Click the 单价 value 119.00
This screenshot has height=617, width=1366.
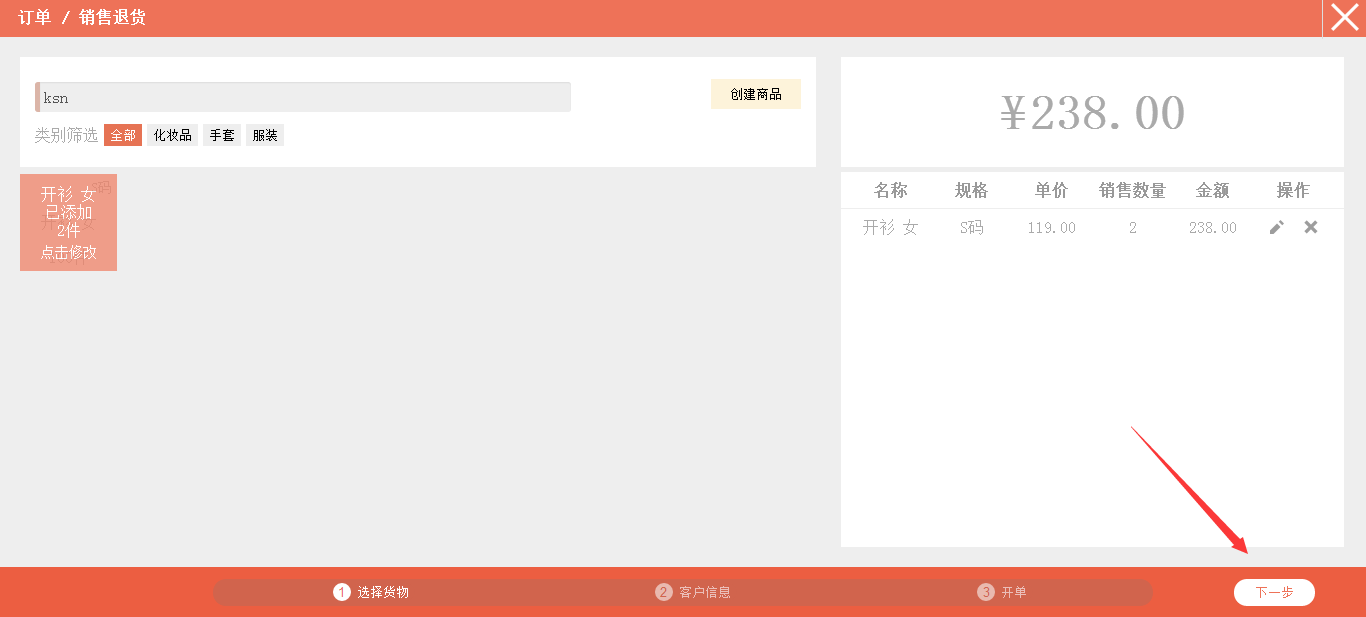[1051, 228]
